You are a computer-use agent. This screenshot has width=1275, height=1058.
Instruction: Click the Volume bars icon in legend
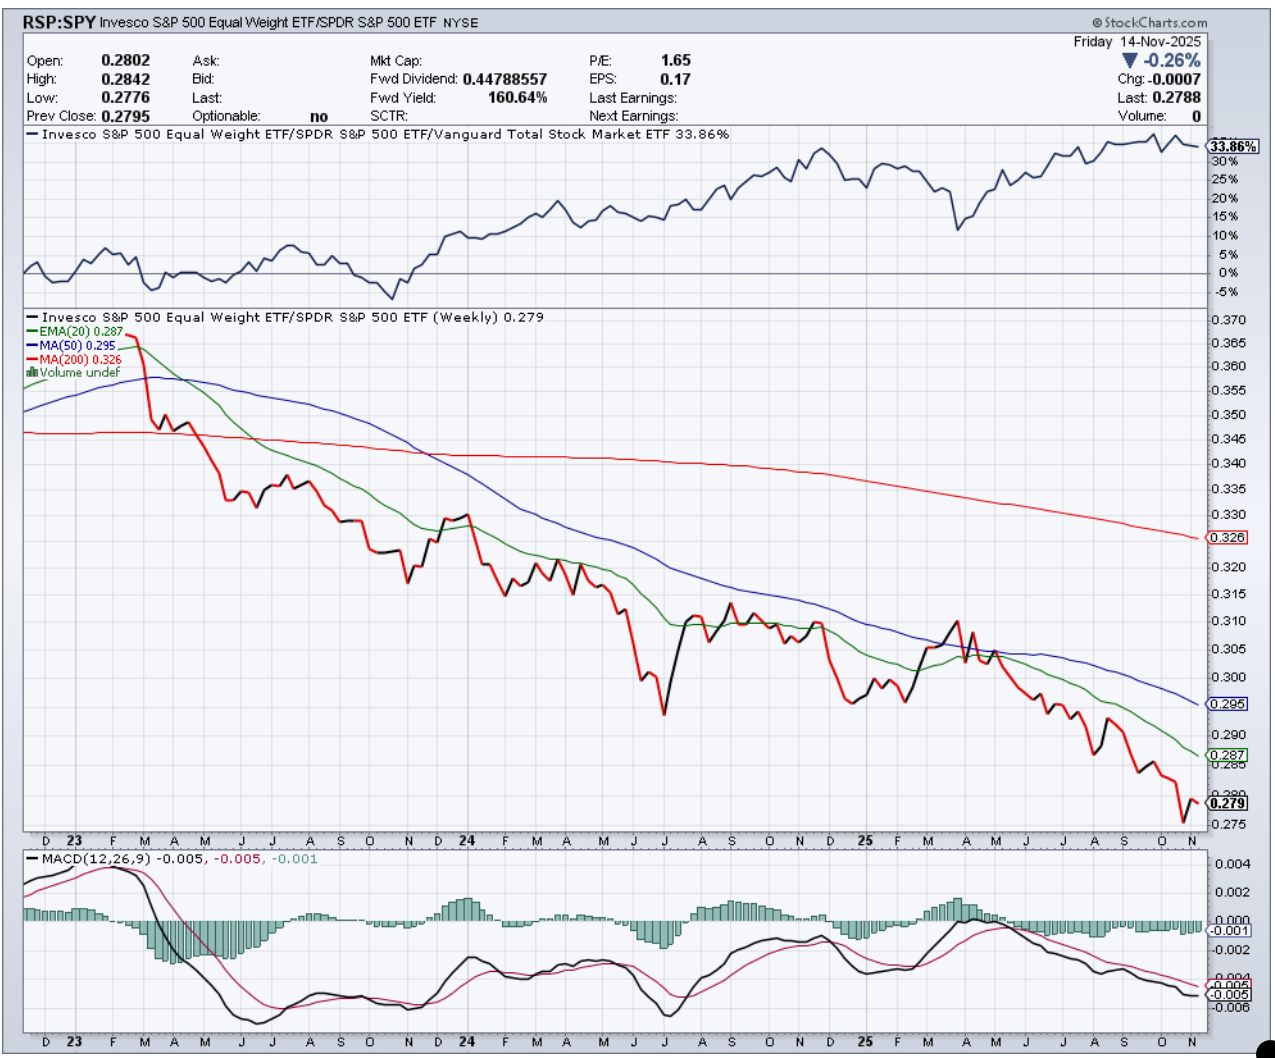(x=32, y=373)
